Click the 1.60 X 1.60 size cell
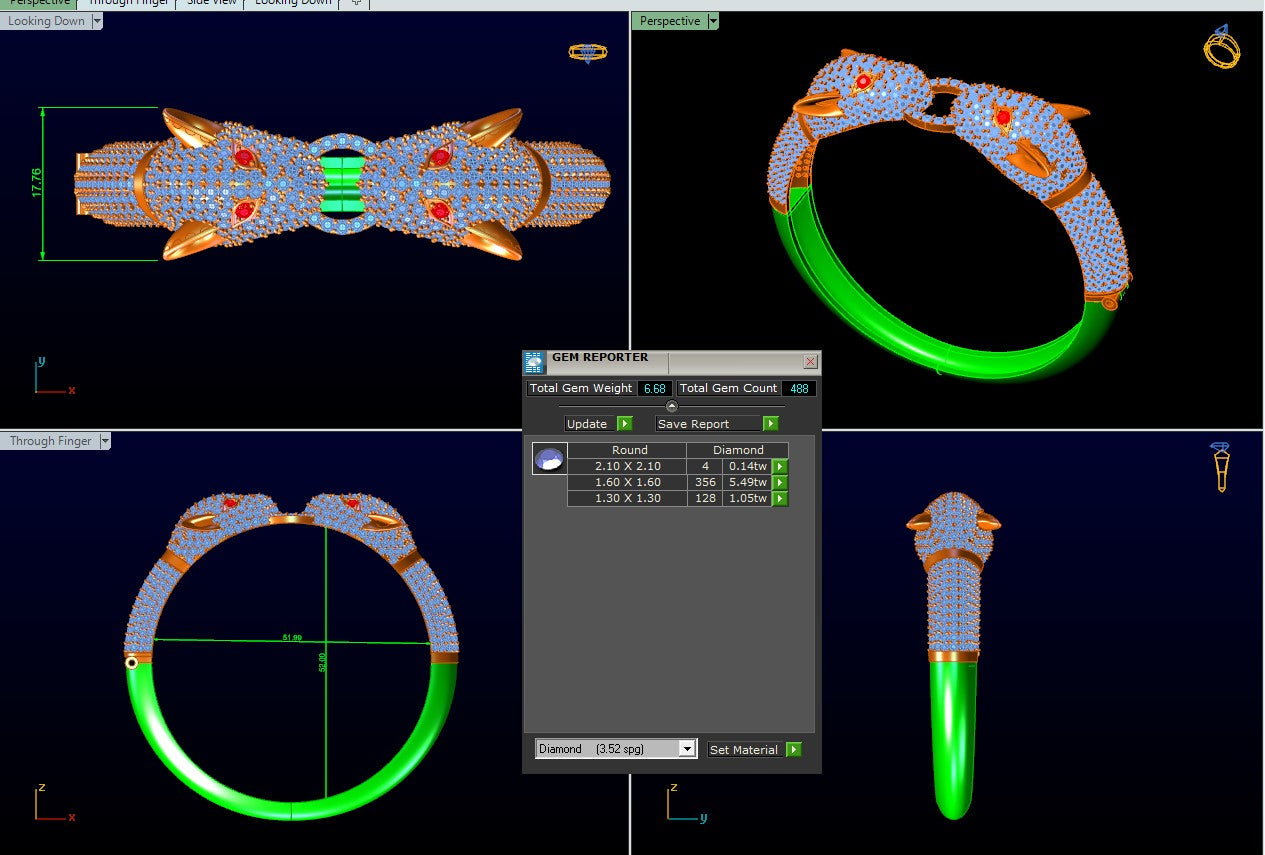The width and height of the screenshot is (1265, 855). point(627,482)
